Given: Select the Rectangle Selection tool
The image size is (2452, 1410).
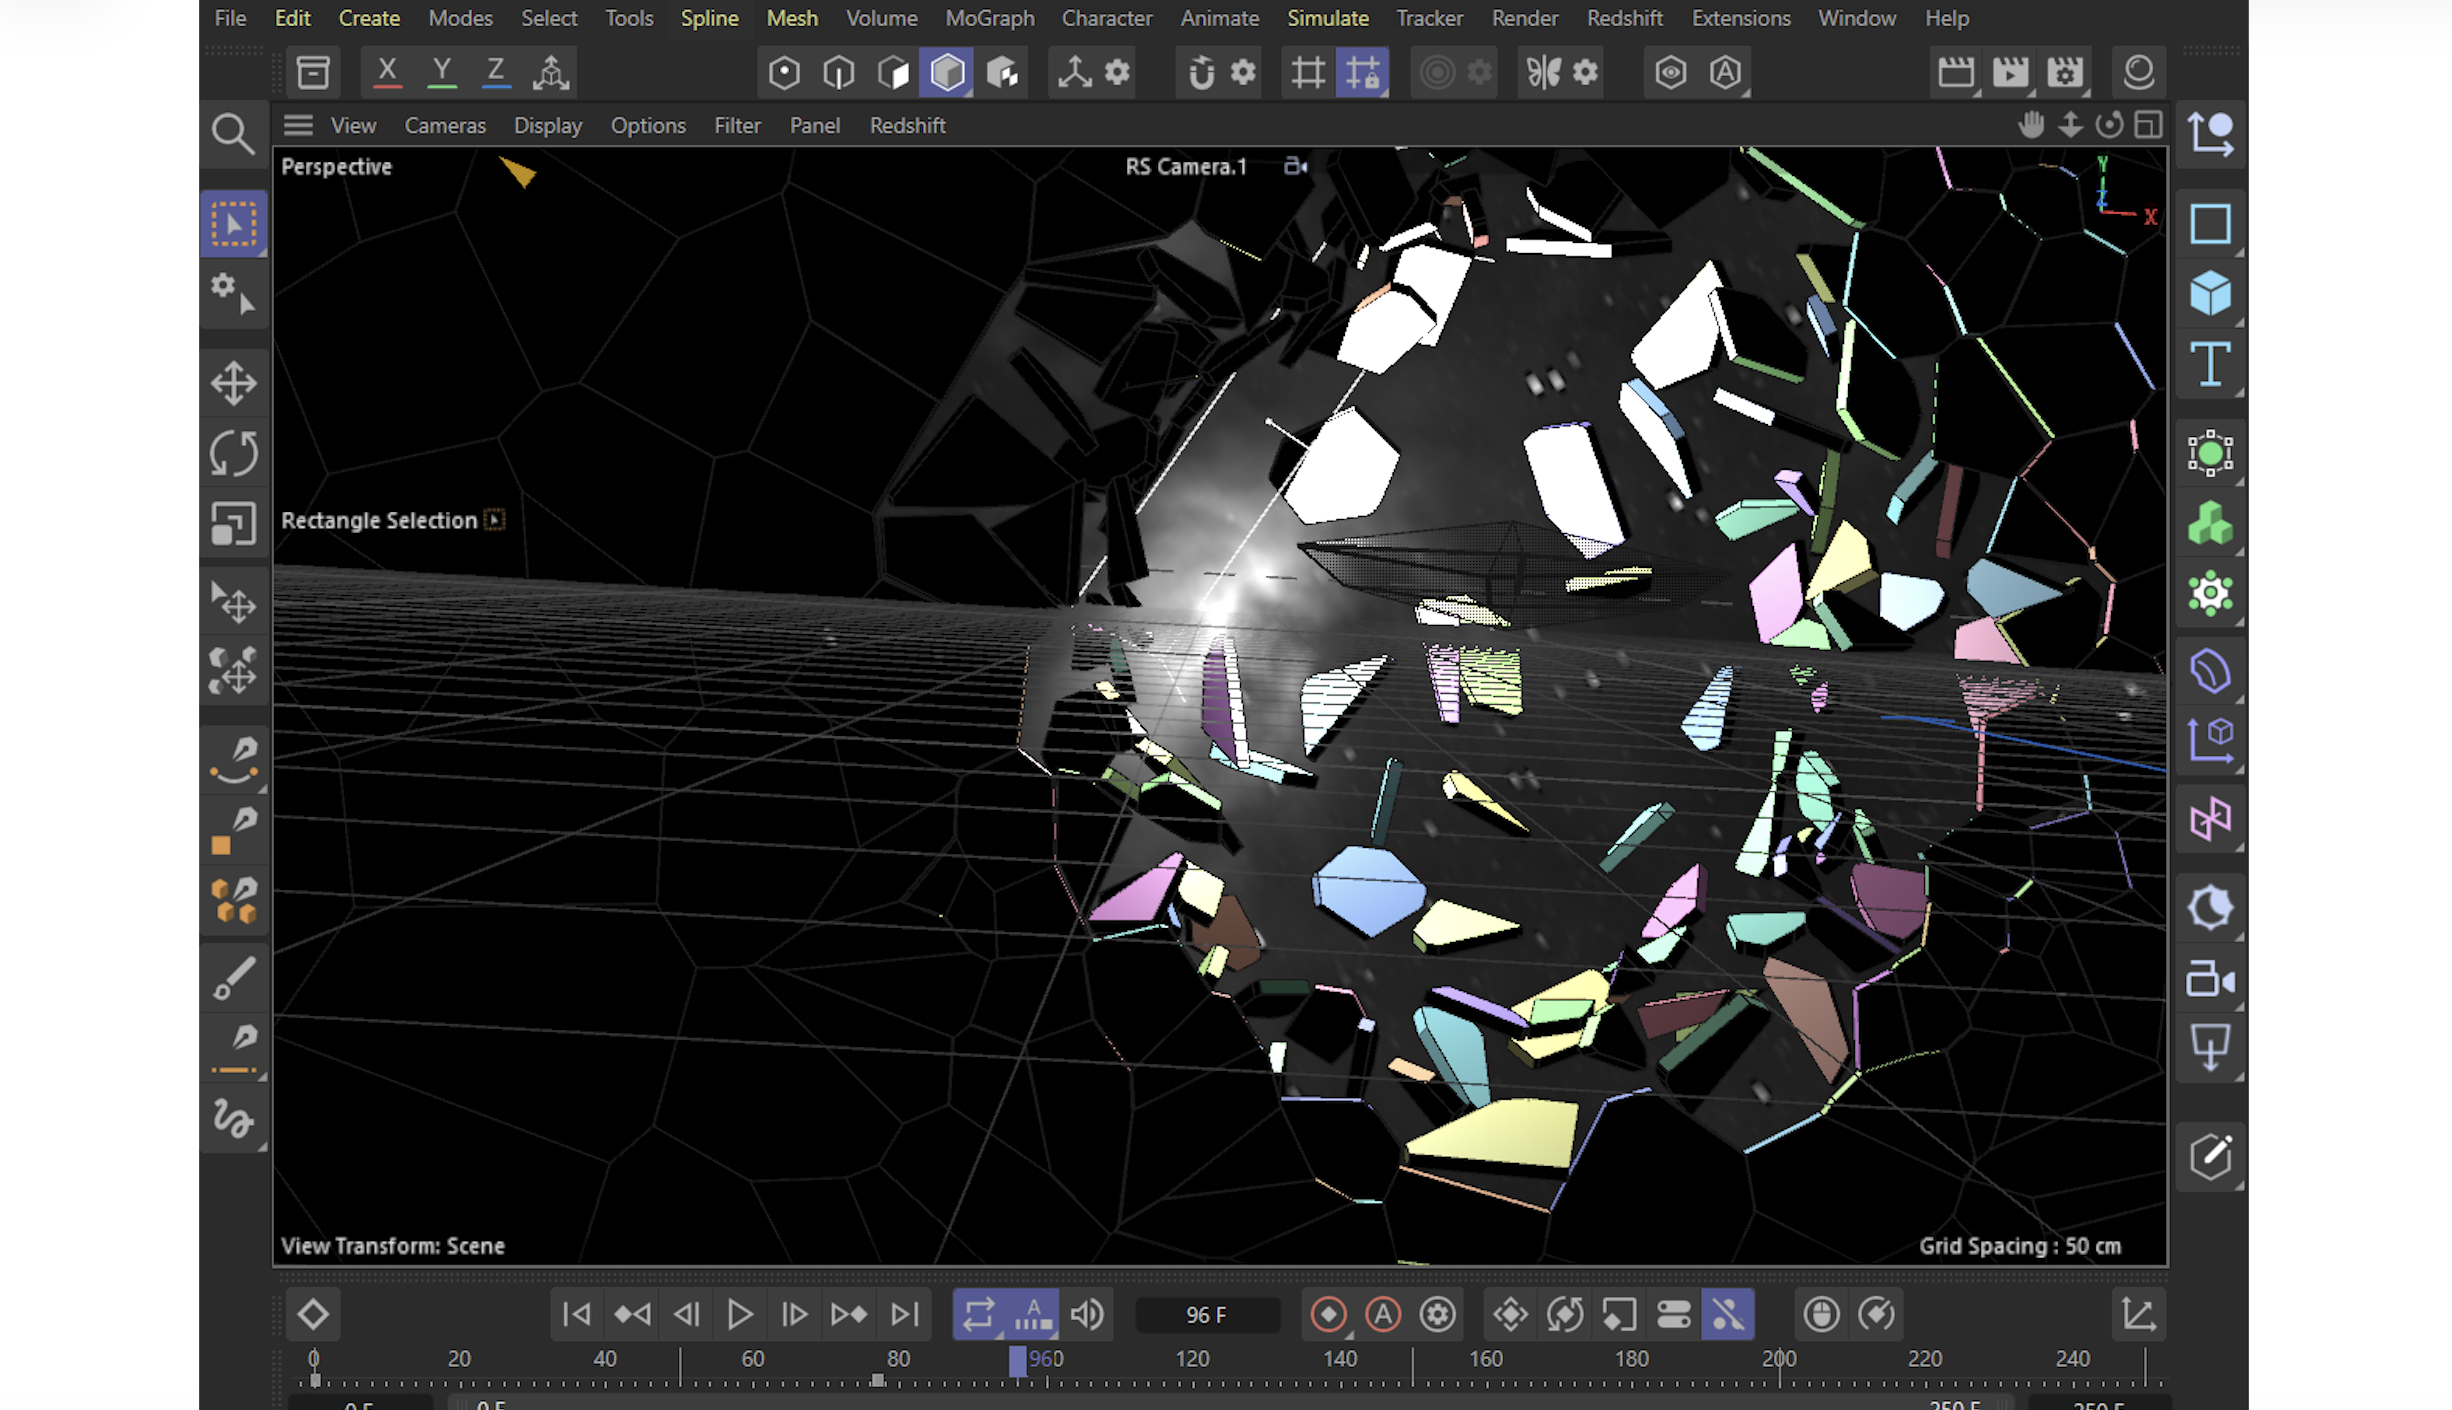Looking at the screenshot, I should pyautogui.click(x=233, y=224).
